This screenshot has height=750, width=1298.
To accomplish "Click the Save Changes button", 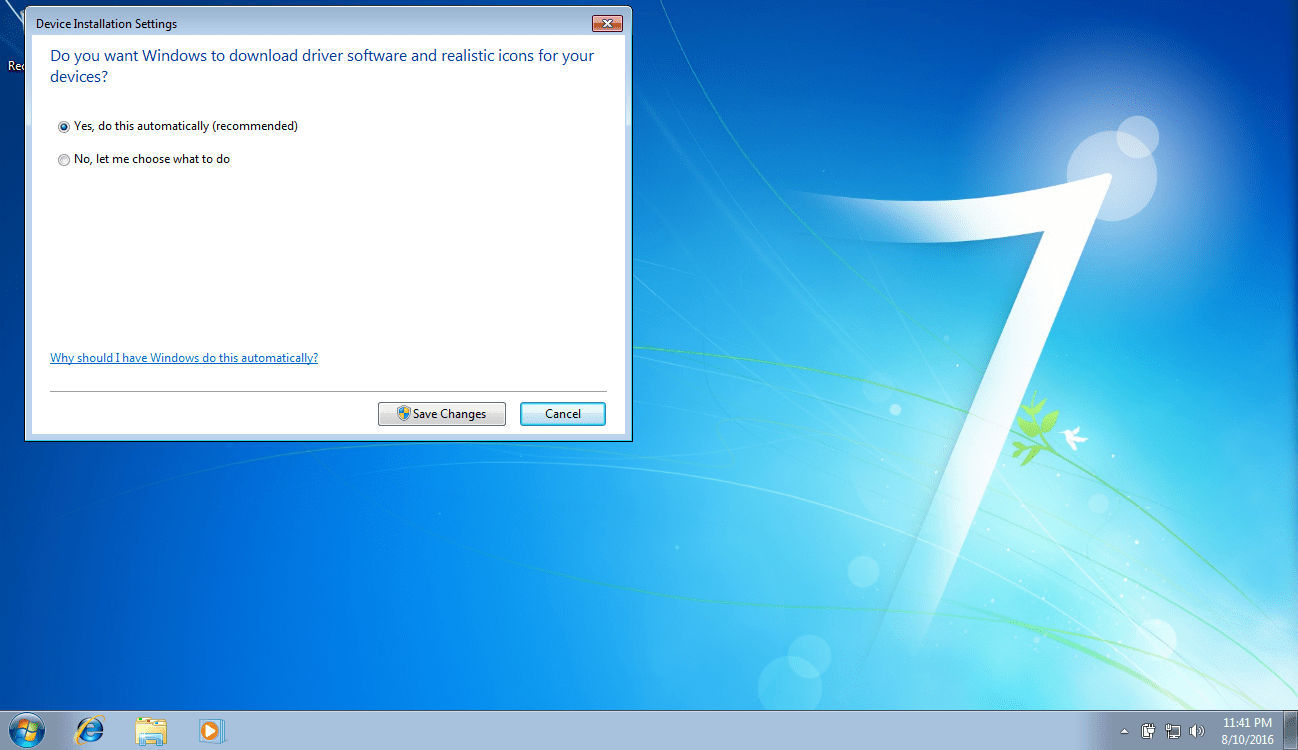I will click(x=442, y=414).
